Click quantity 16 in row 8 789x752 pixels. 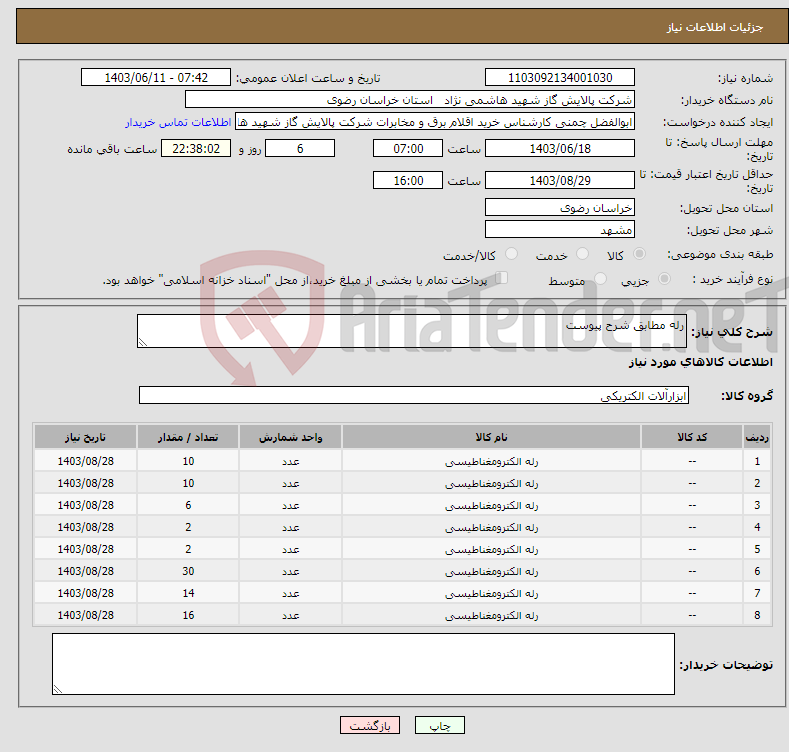[x=188, y=615]
